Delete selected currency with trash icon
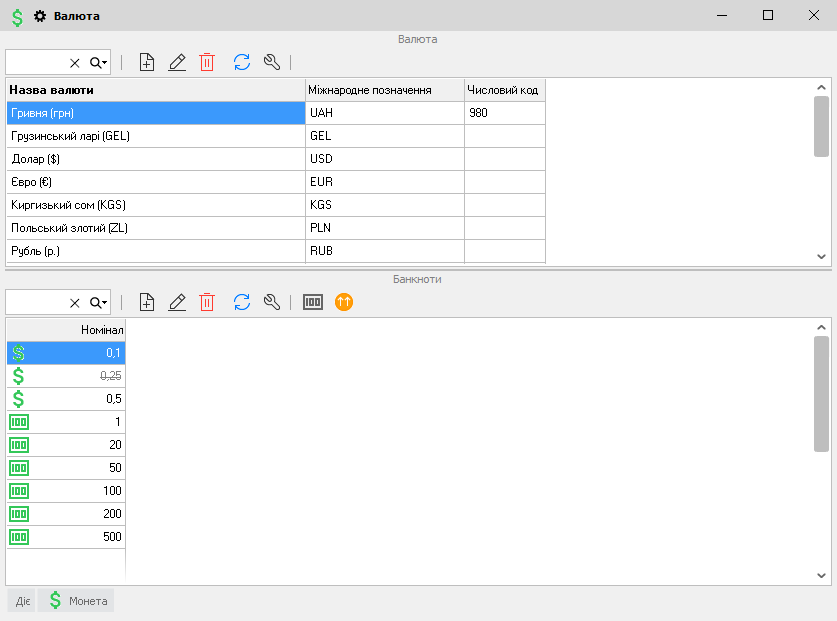 tap(207, 62)
